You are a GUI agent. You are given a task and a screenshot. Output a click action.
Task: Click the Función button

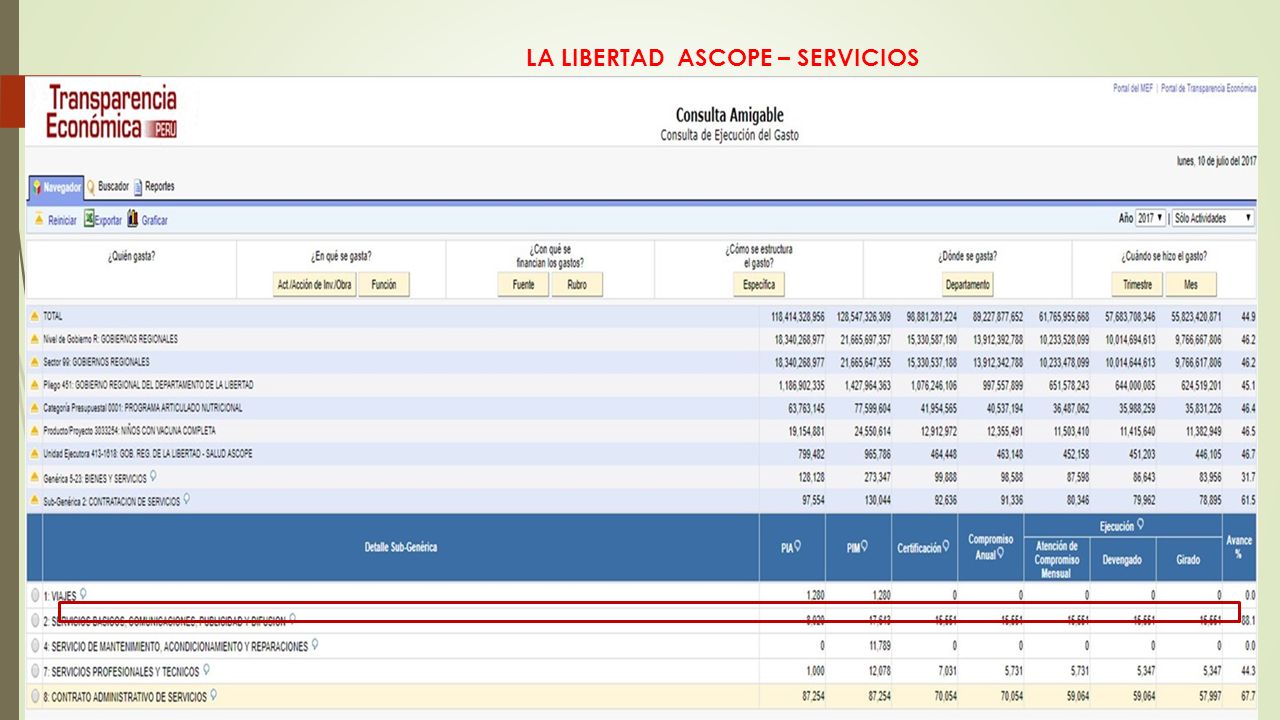click(x=384, y=285)
